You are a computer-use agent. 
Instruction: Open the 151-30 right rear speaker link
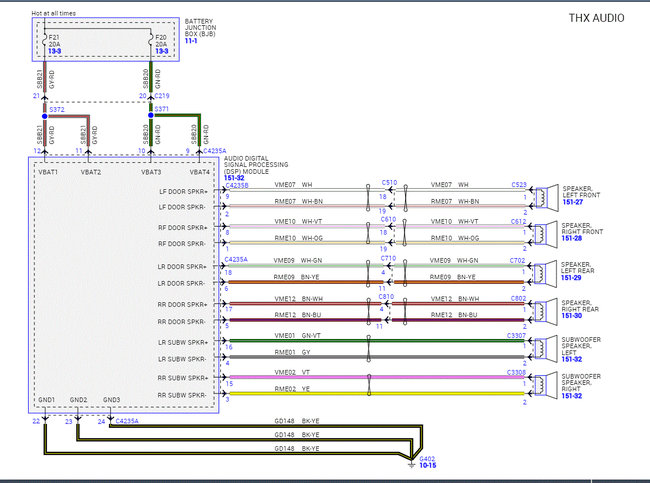click(x=575, y=317)
